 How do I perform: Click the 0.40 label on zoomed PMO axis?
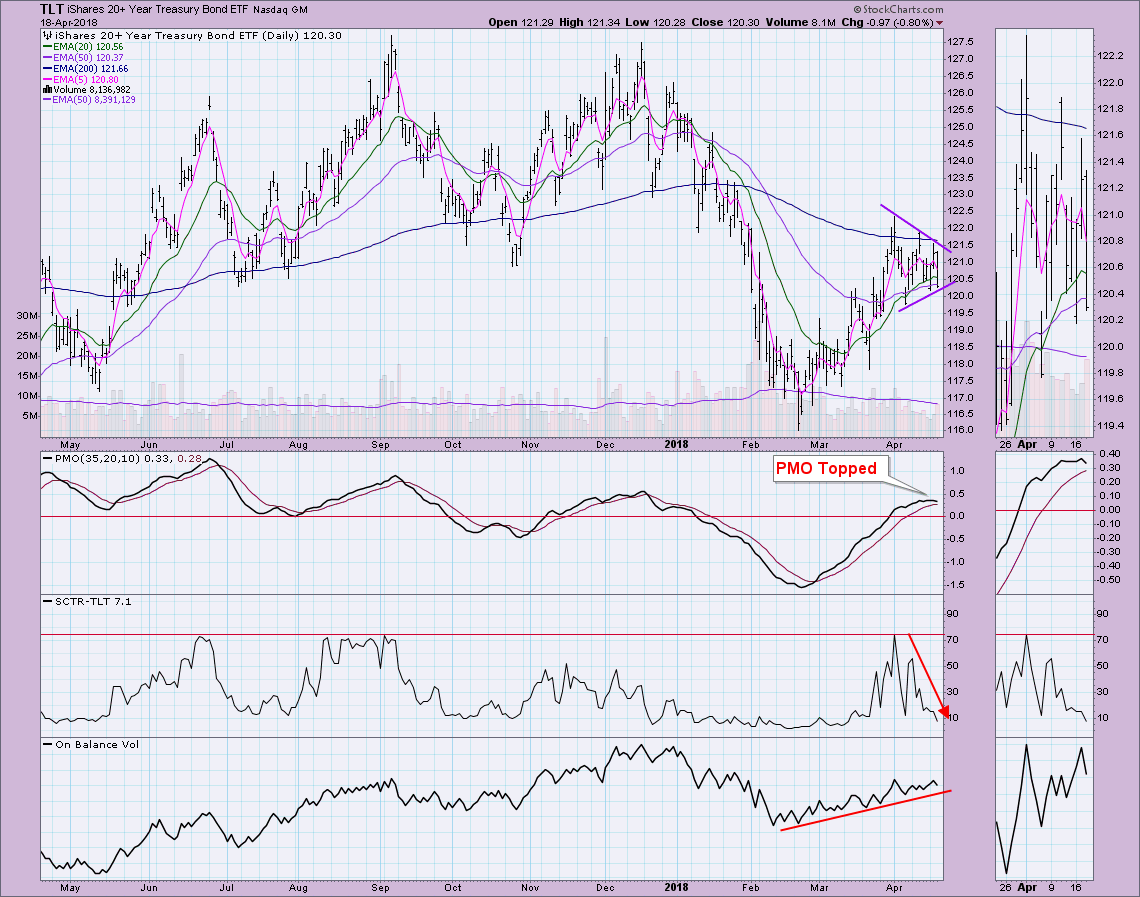[1109, 454]
